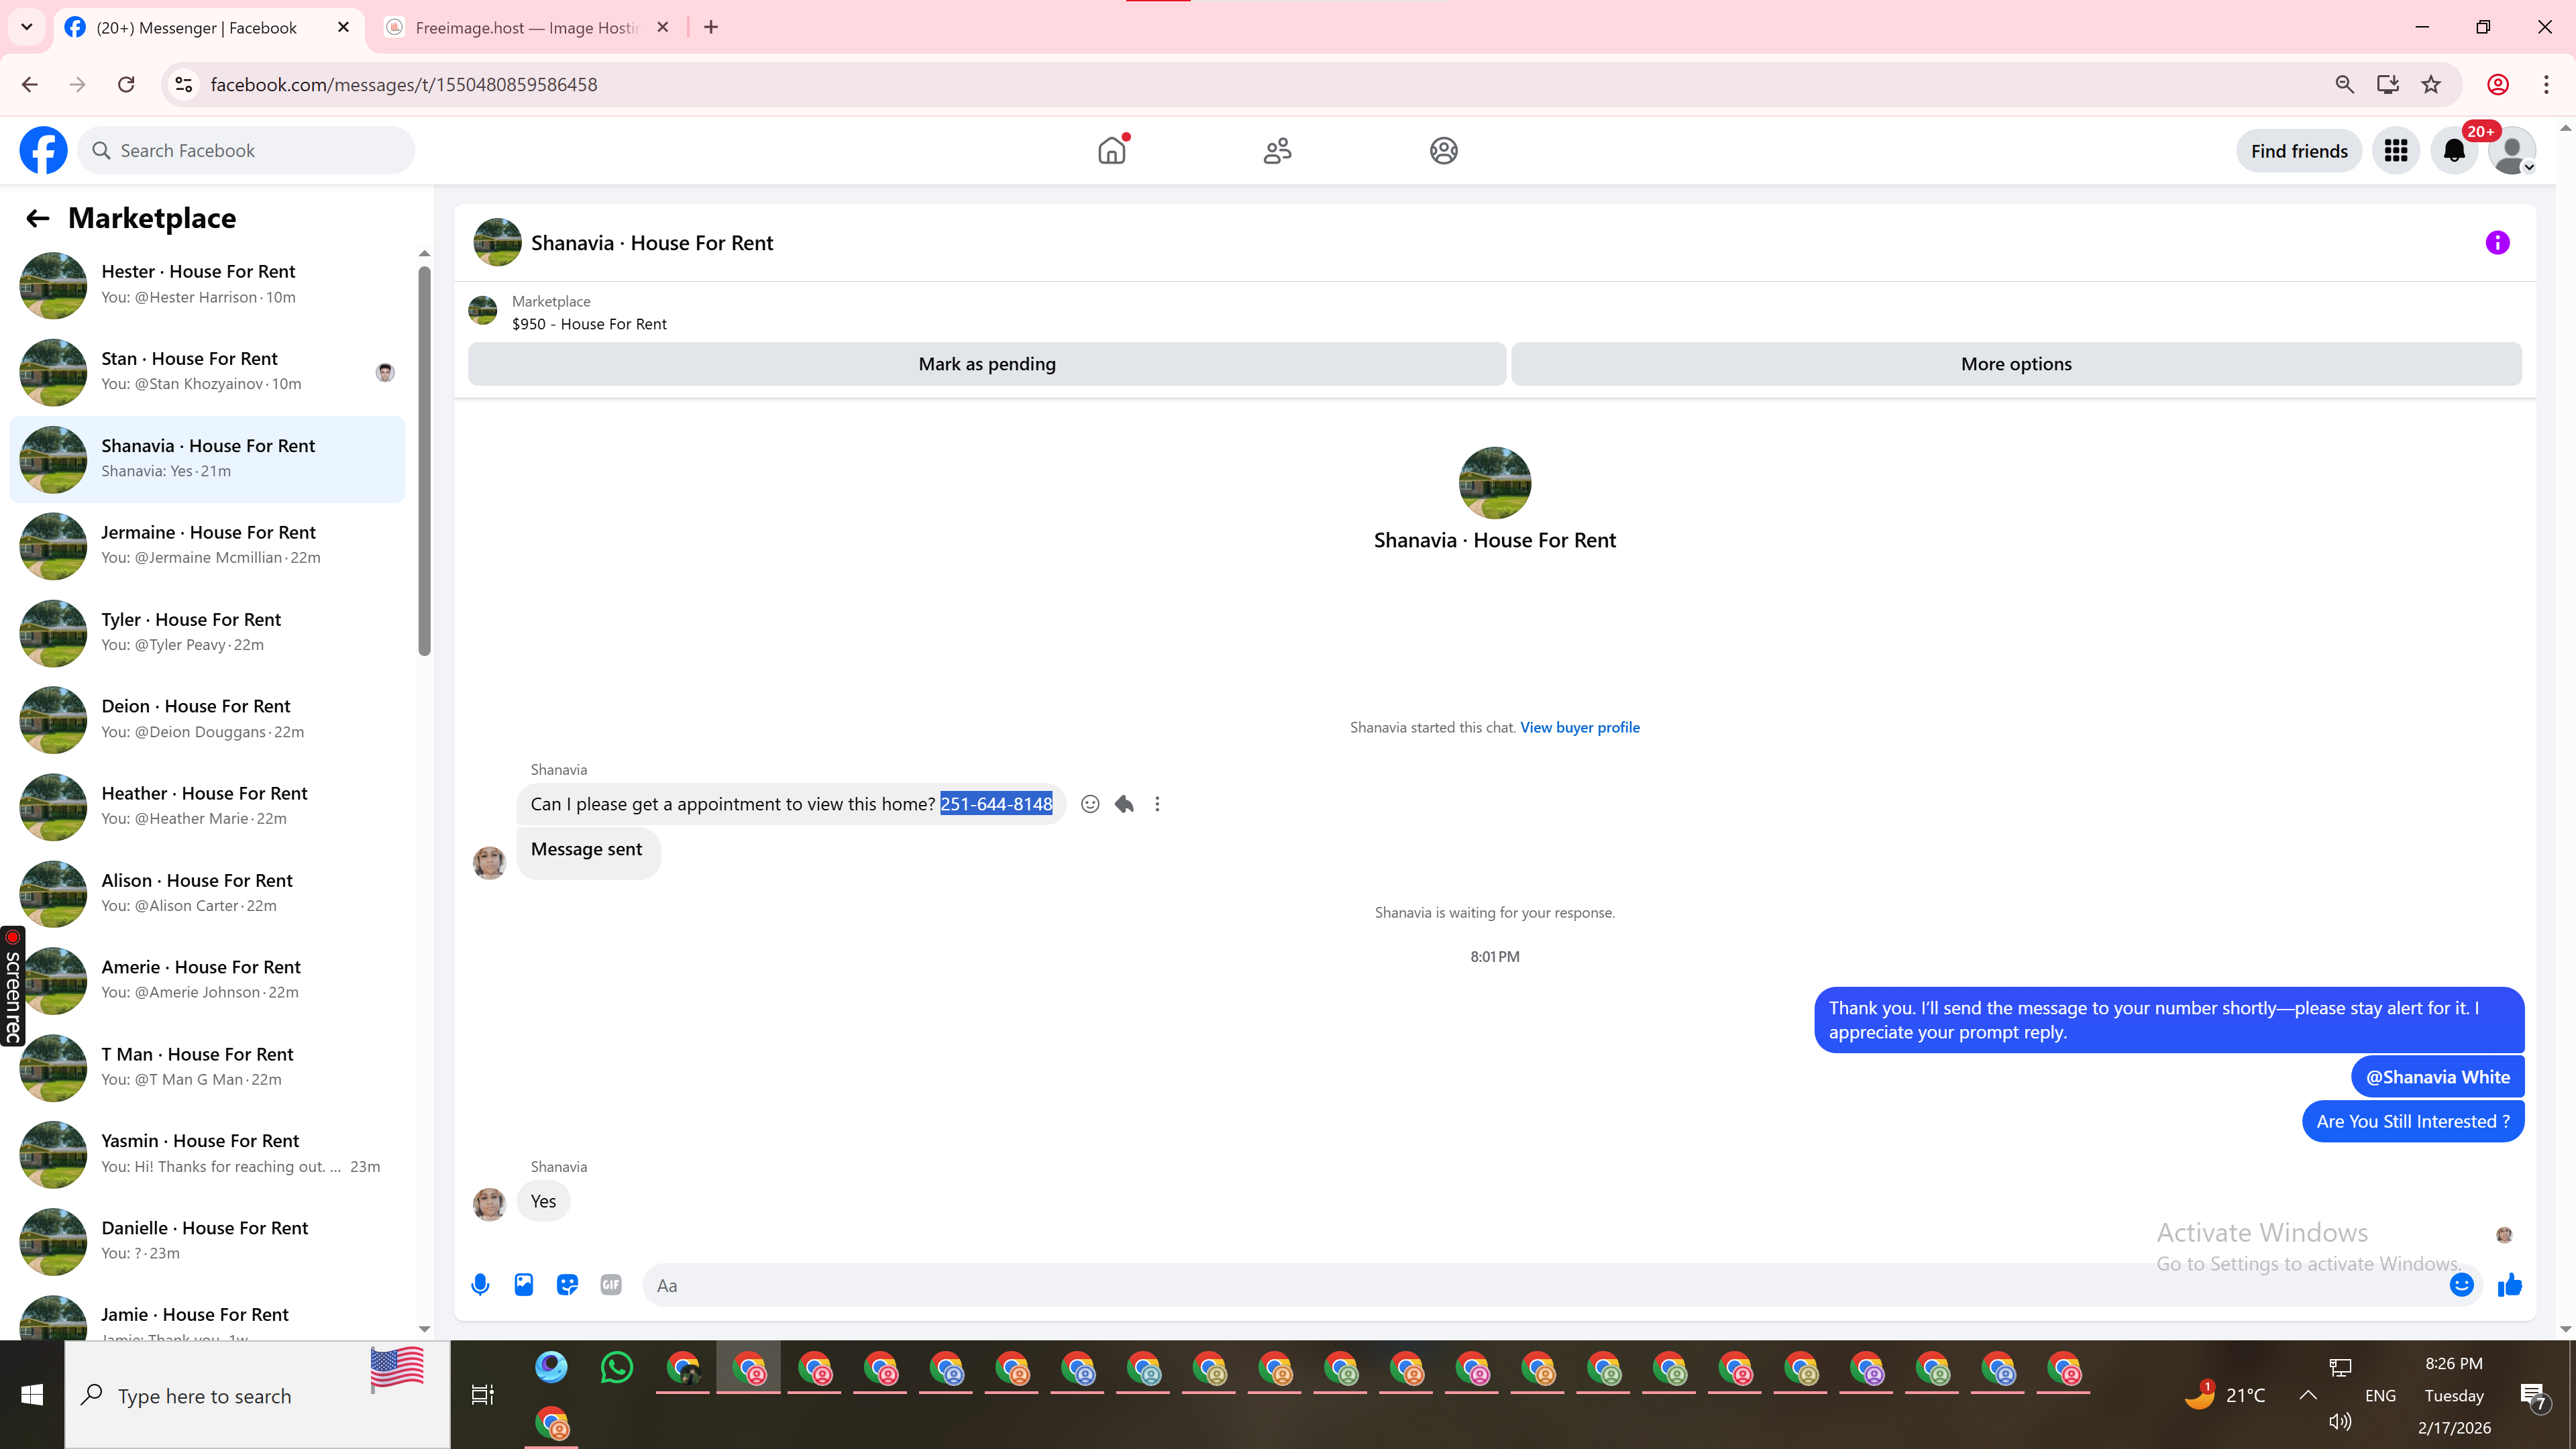
Task: Open the Facebook apps grid menu
Action: (2395, 151)
